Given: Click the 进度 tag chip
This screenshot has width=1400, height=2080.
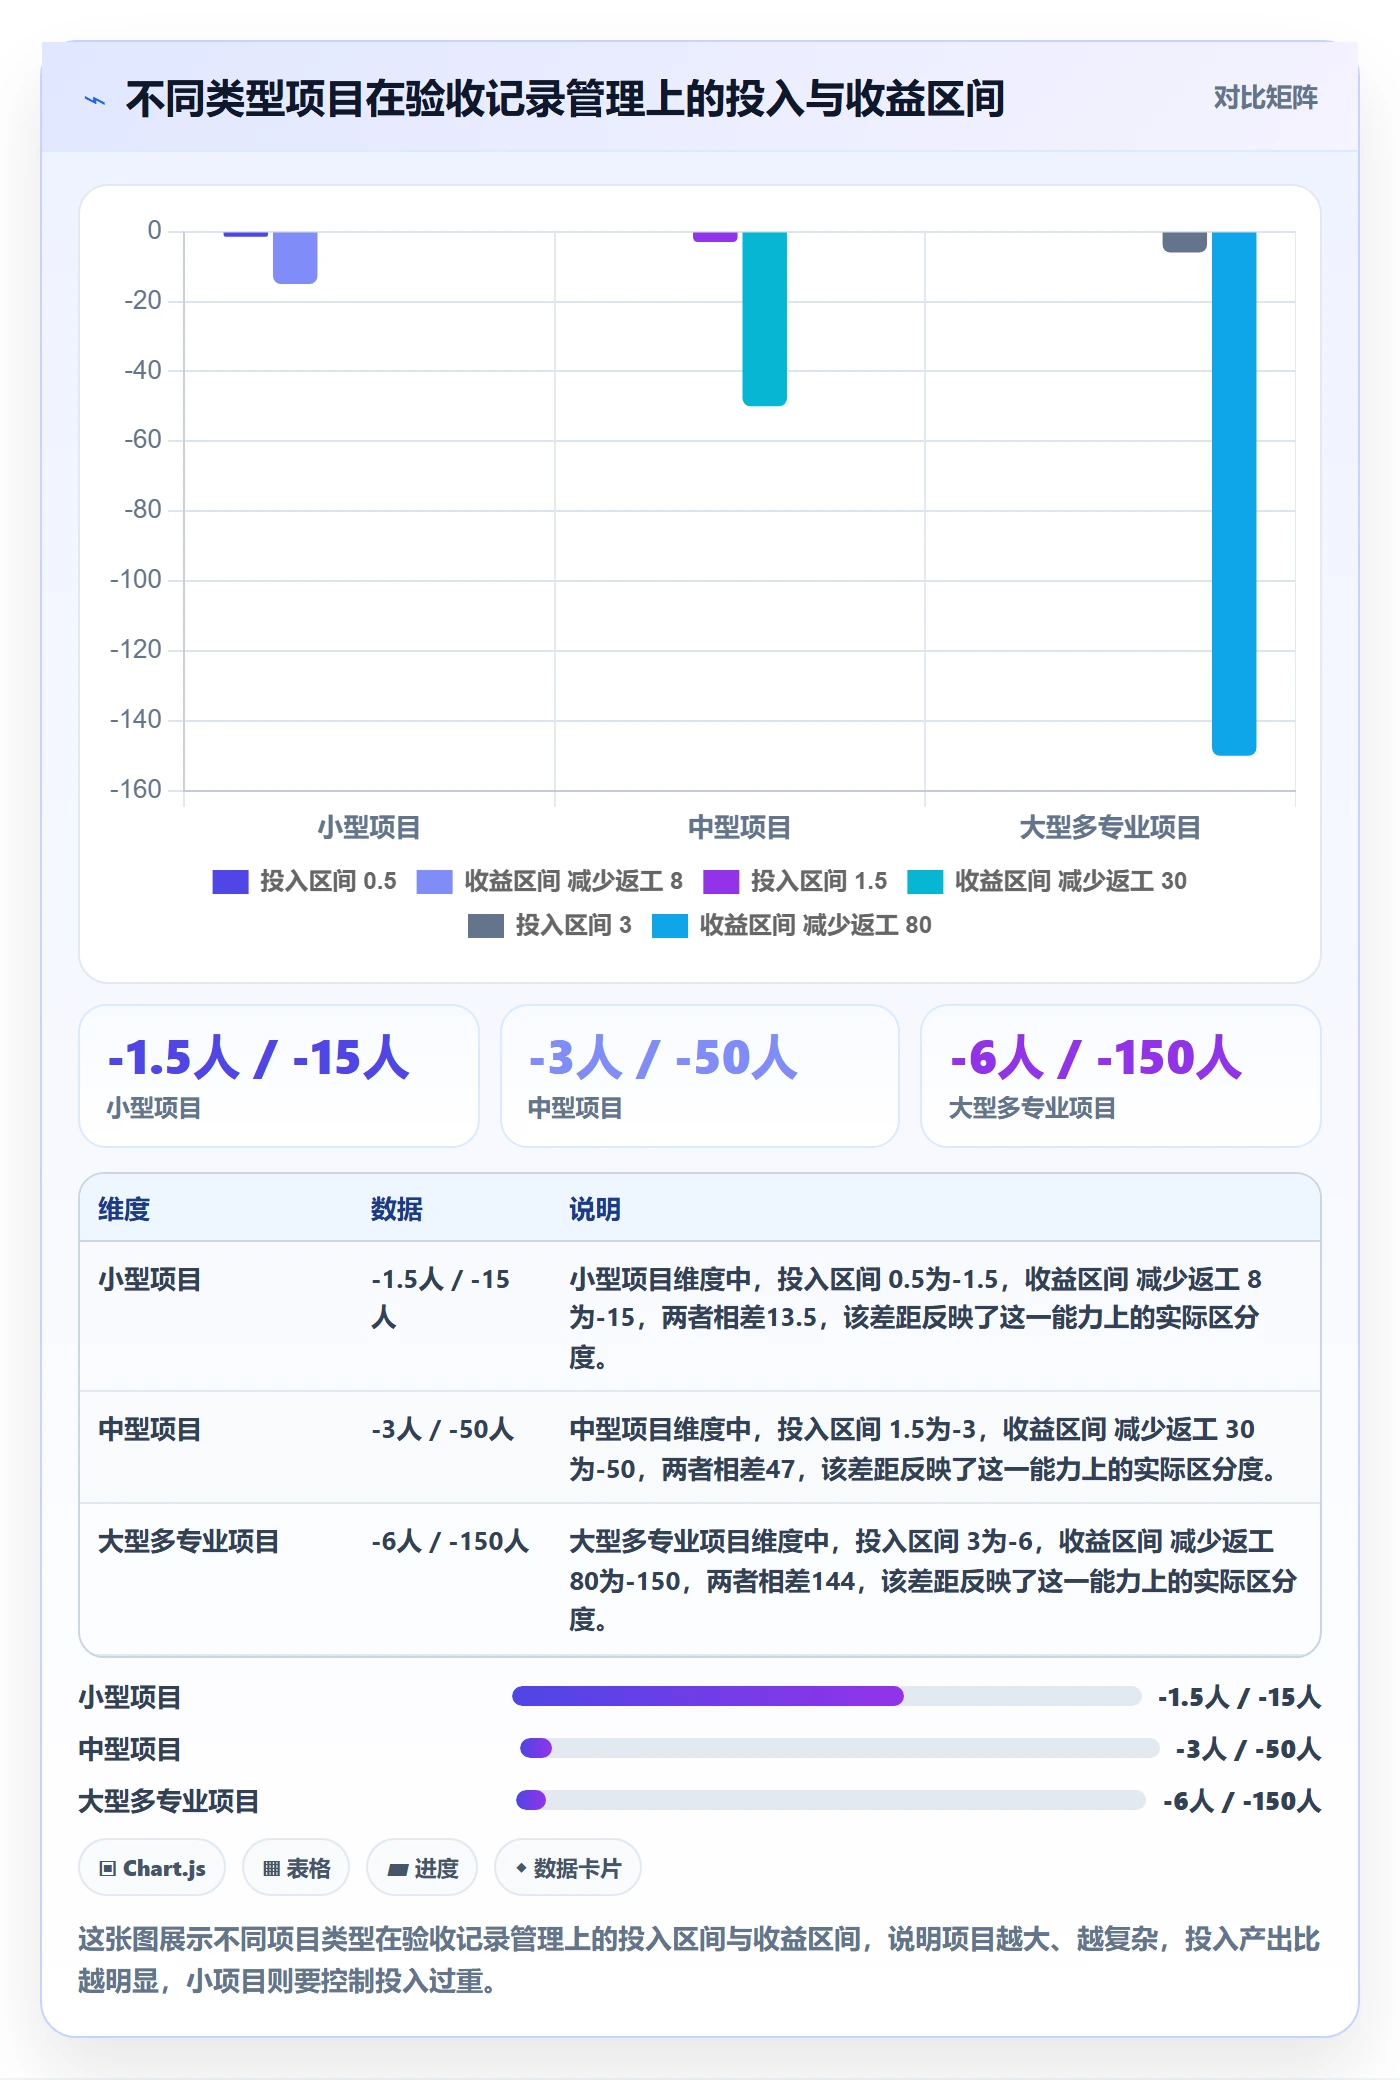Looking at the screenshot, I should click(422, 1867).
